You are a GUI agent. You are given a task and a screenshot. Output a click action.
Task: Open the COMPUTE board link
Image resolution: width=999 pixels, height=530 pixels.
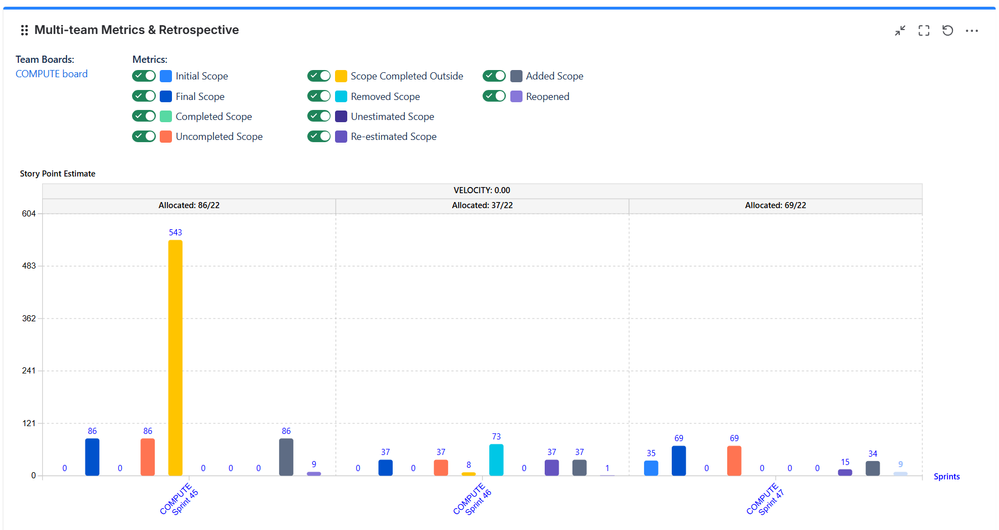click(52, 74)
